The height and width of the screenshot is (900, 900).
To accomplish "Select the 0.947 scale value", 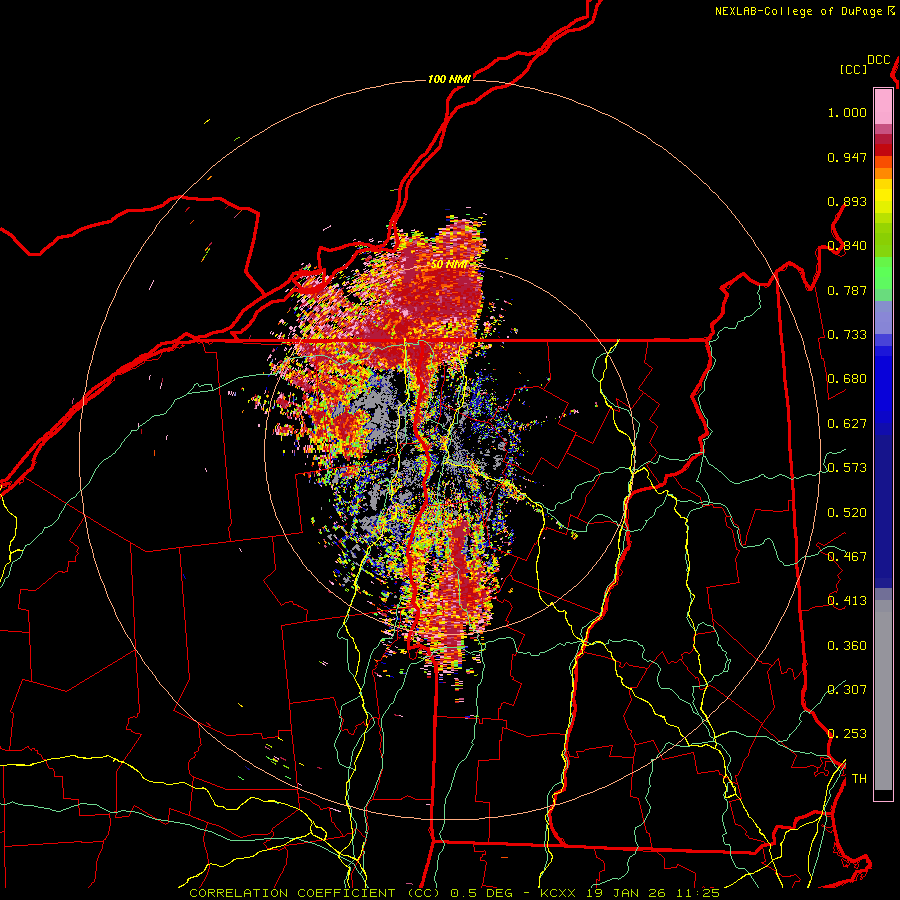I will [847, 157].
